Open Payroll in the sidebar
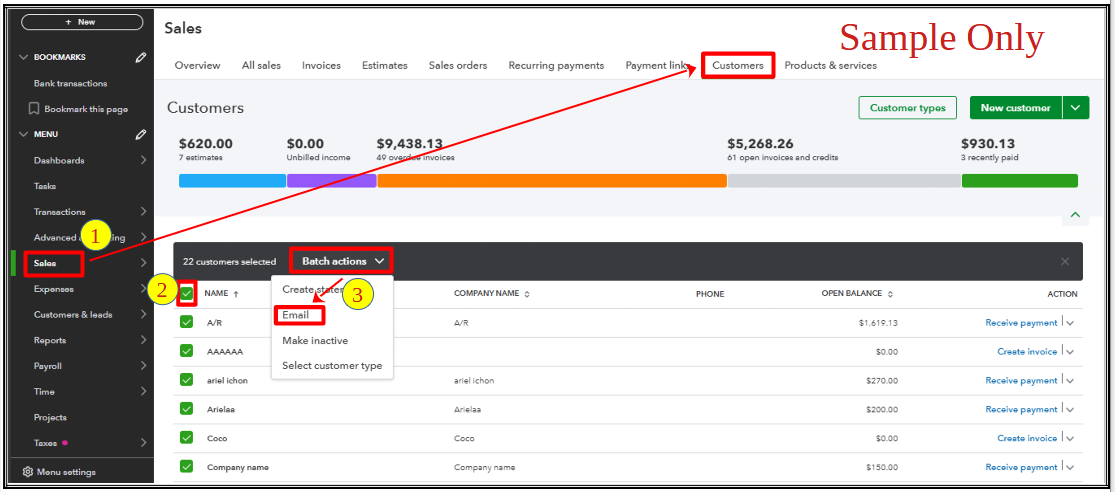The width and height of the screenshot is (1115, 492). (x=48, y=365)
